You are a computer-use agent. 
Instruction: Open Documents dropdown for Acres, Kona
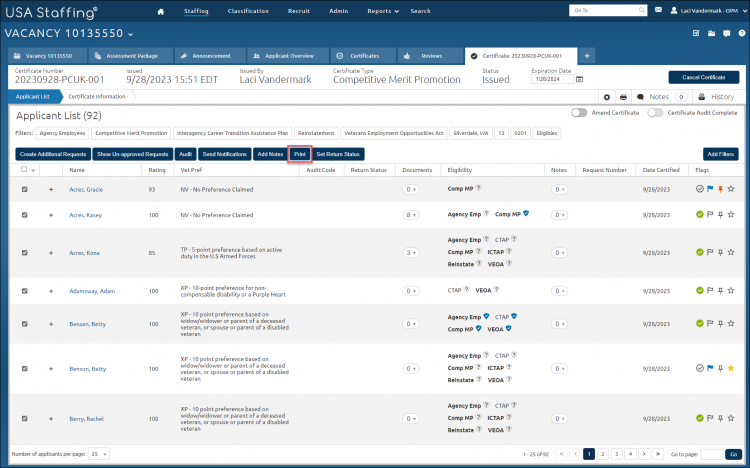(x=410, y=253)
